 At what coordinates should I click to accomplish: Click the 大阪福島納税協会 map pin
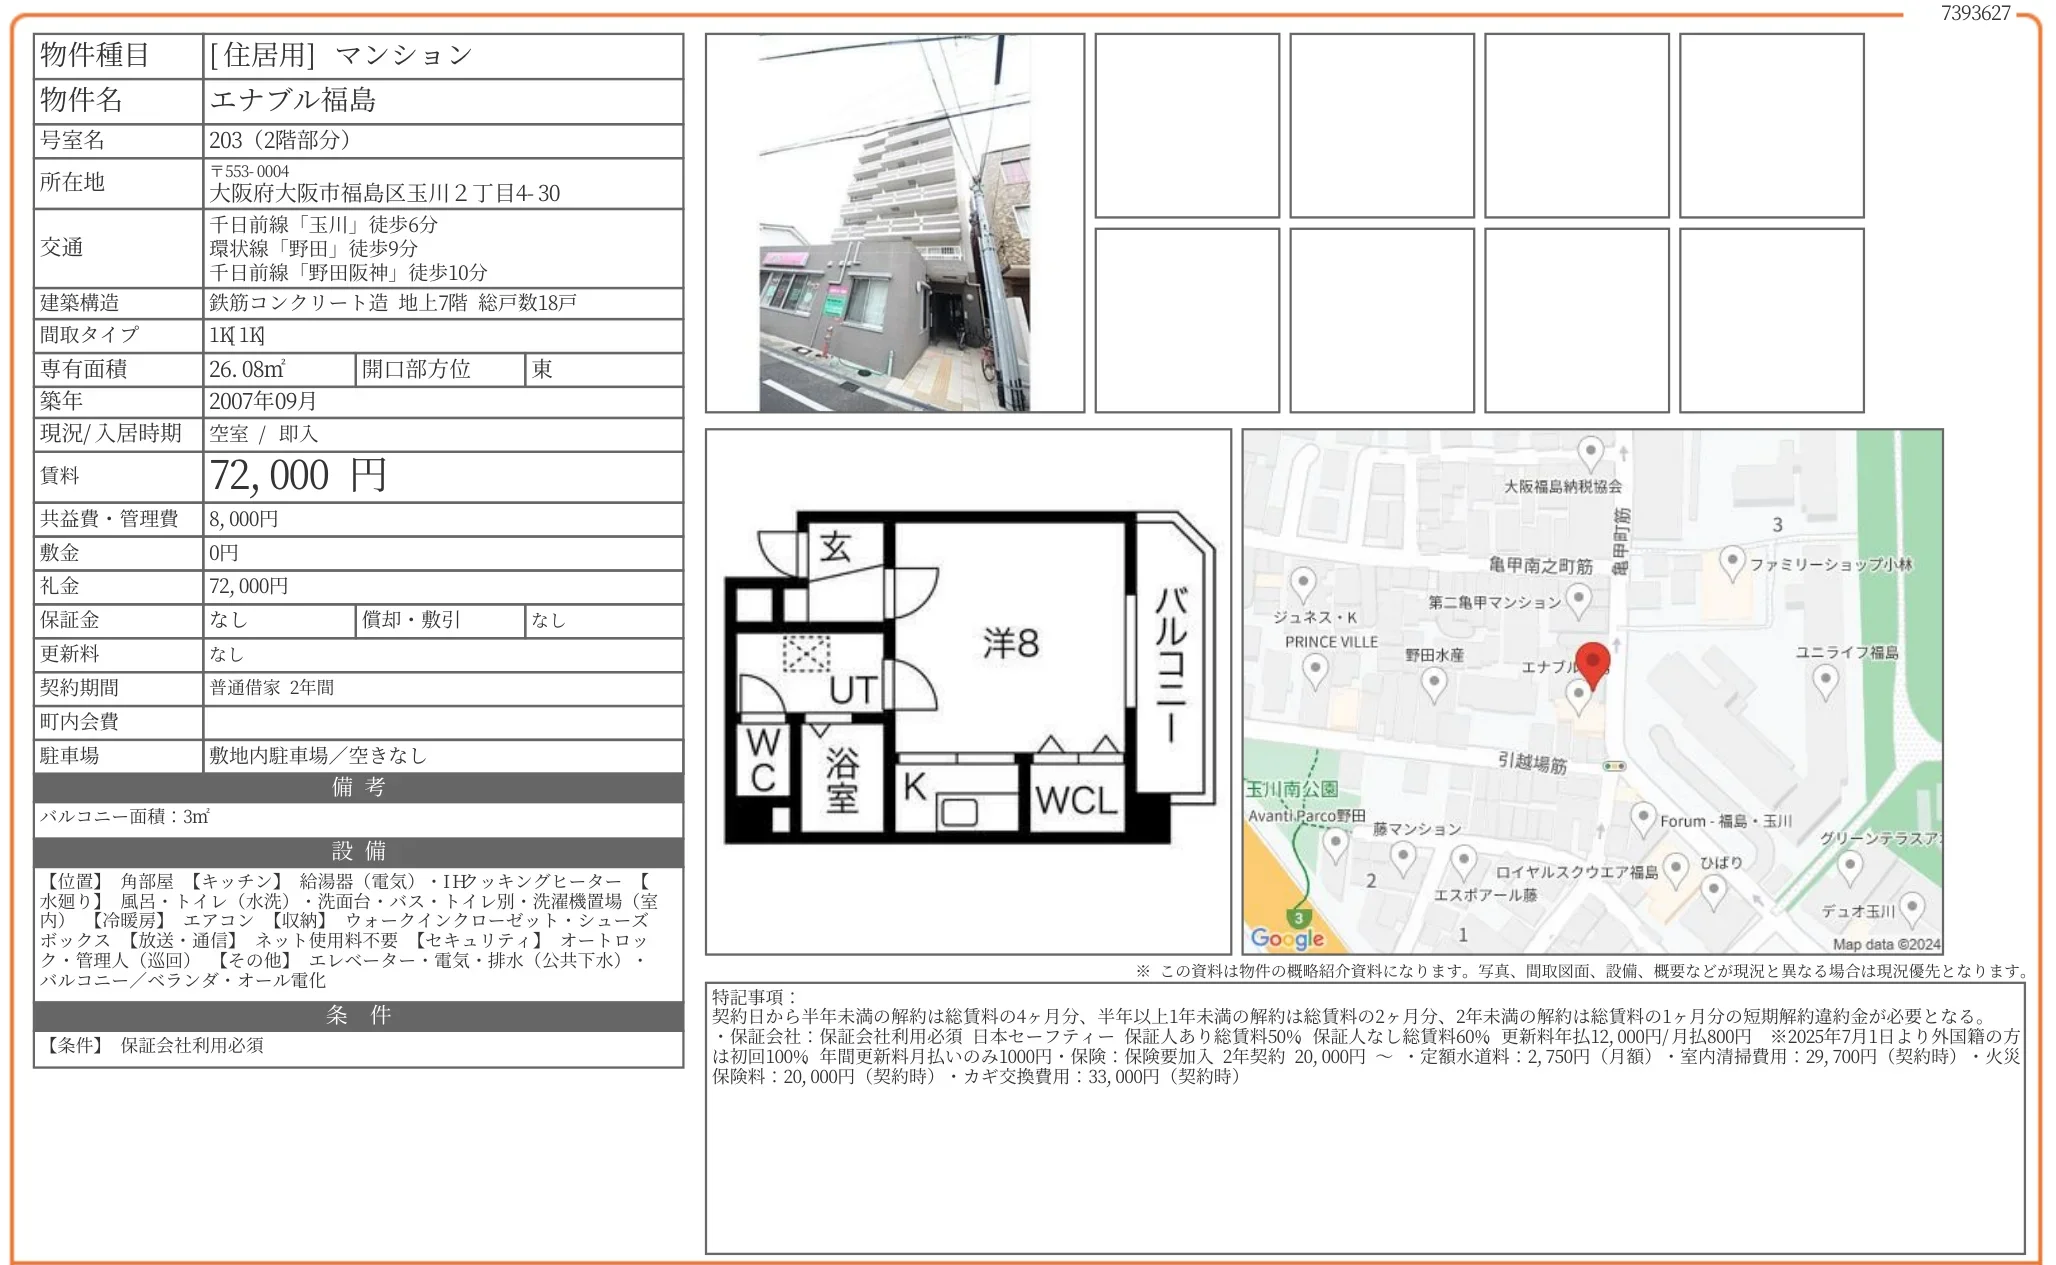[1590, 452]
